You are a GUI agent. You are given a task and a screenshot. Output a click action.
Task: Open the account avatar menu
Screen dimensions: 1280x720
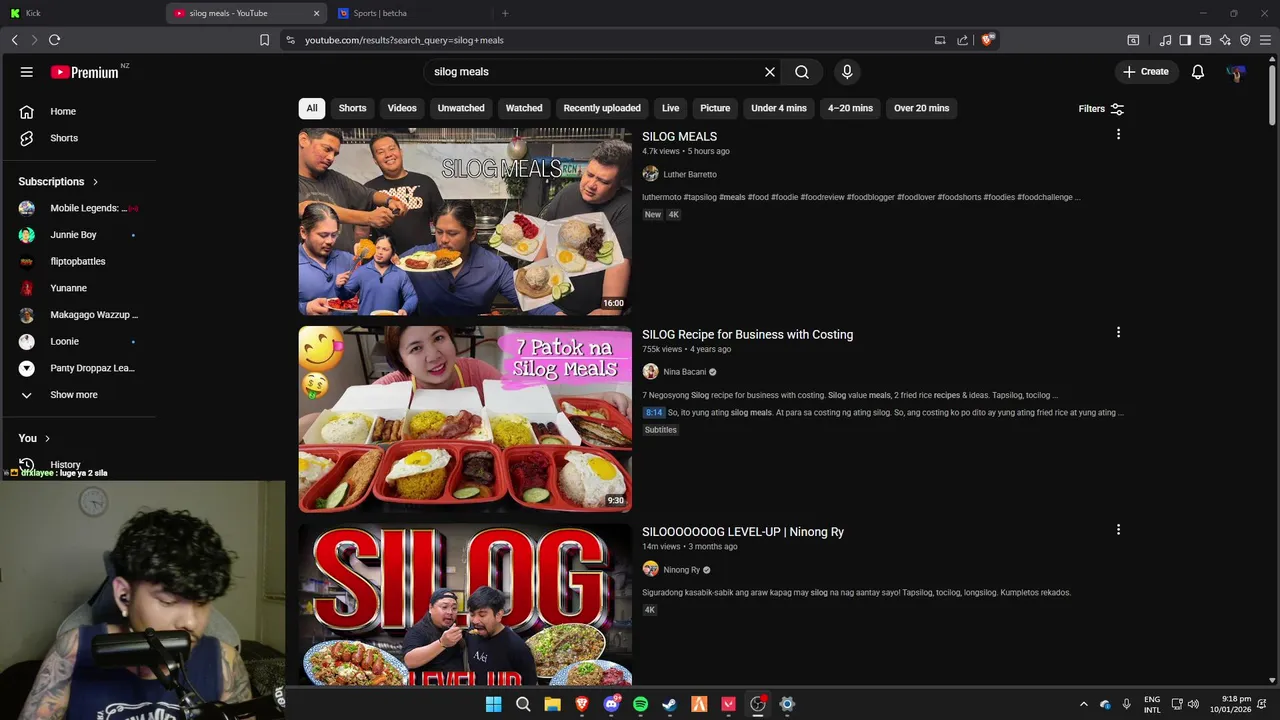tap(1237, 72)
